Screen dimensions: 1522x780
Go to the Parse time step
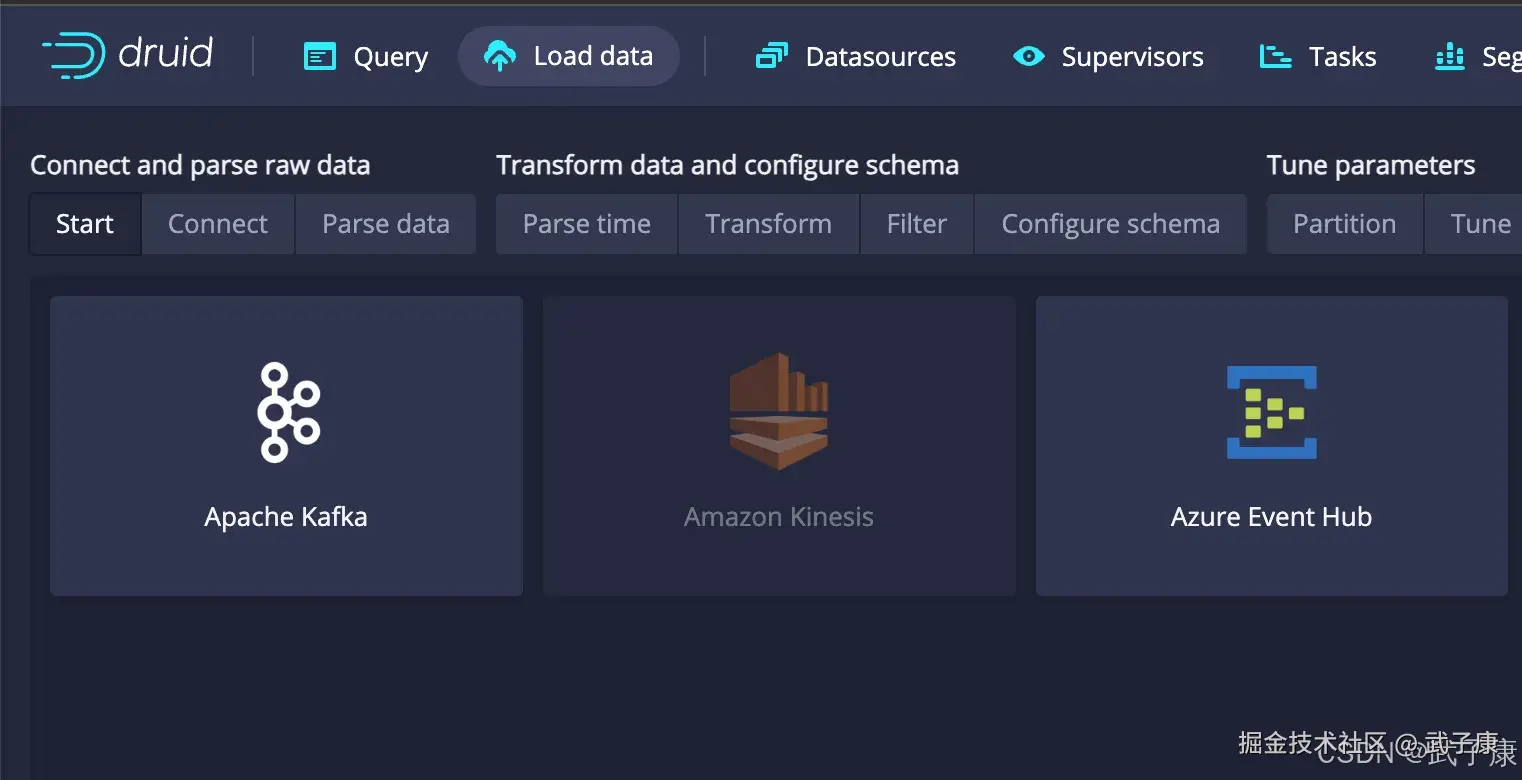587,224
